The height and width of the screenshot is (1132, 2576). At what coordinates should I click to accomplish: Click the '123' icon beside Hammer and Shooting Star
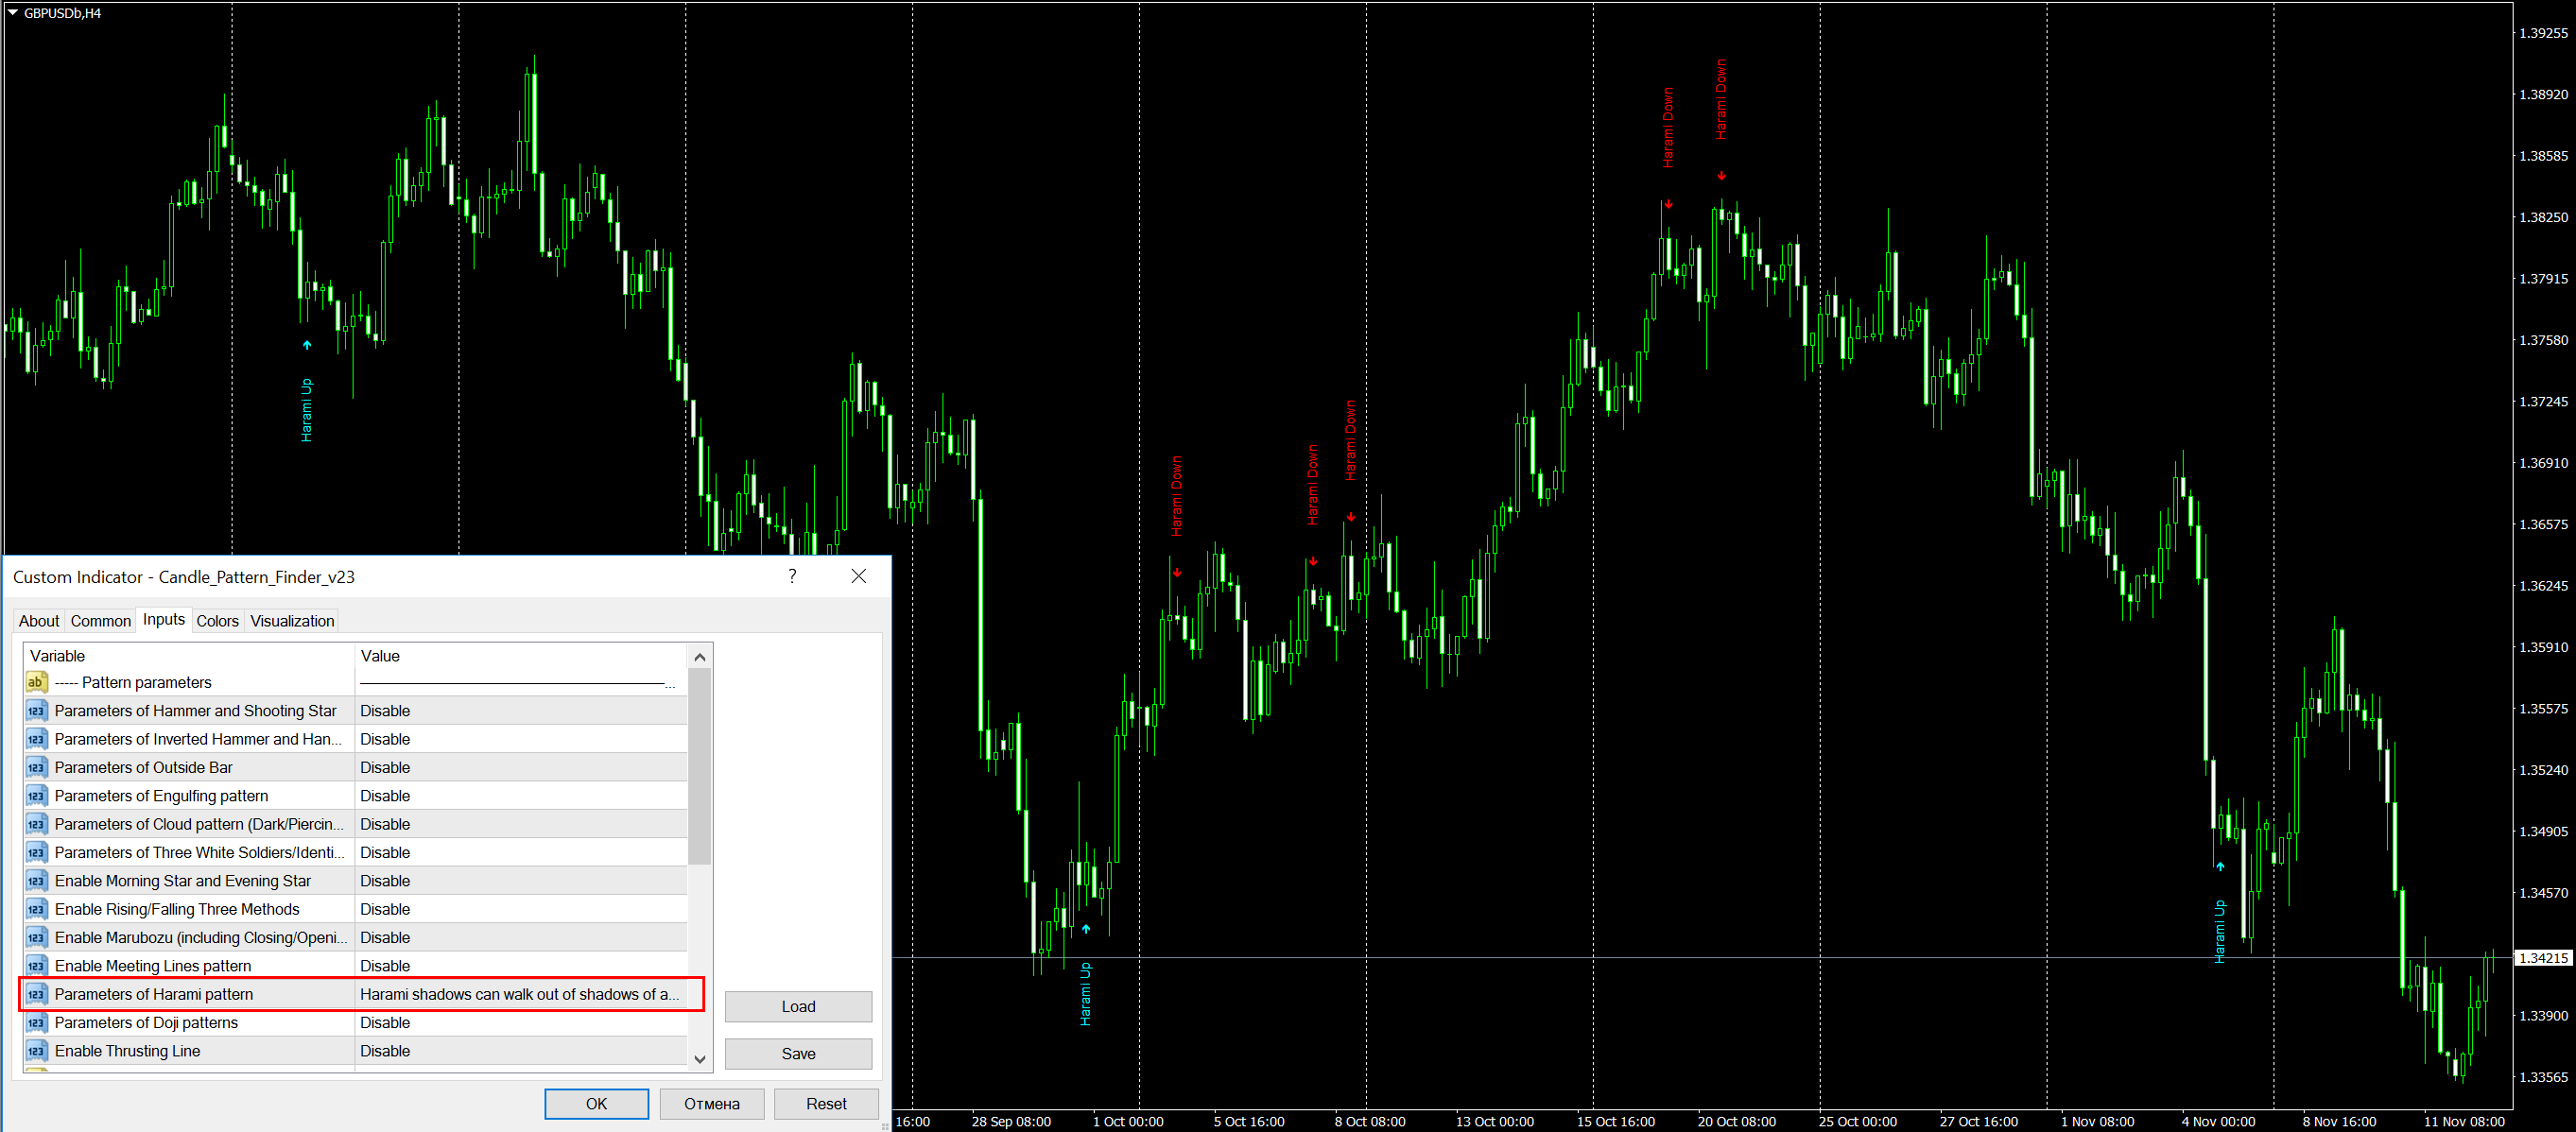(36, 711)
